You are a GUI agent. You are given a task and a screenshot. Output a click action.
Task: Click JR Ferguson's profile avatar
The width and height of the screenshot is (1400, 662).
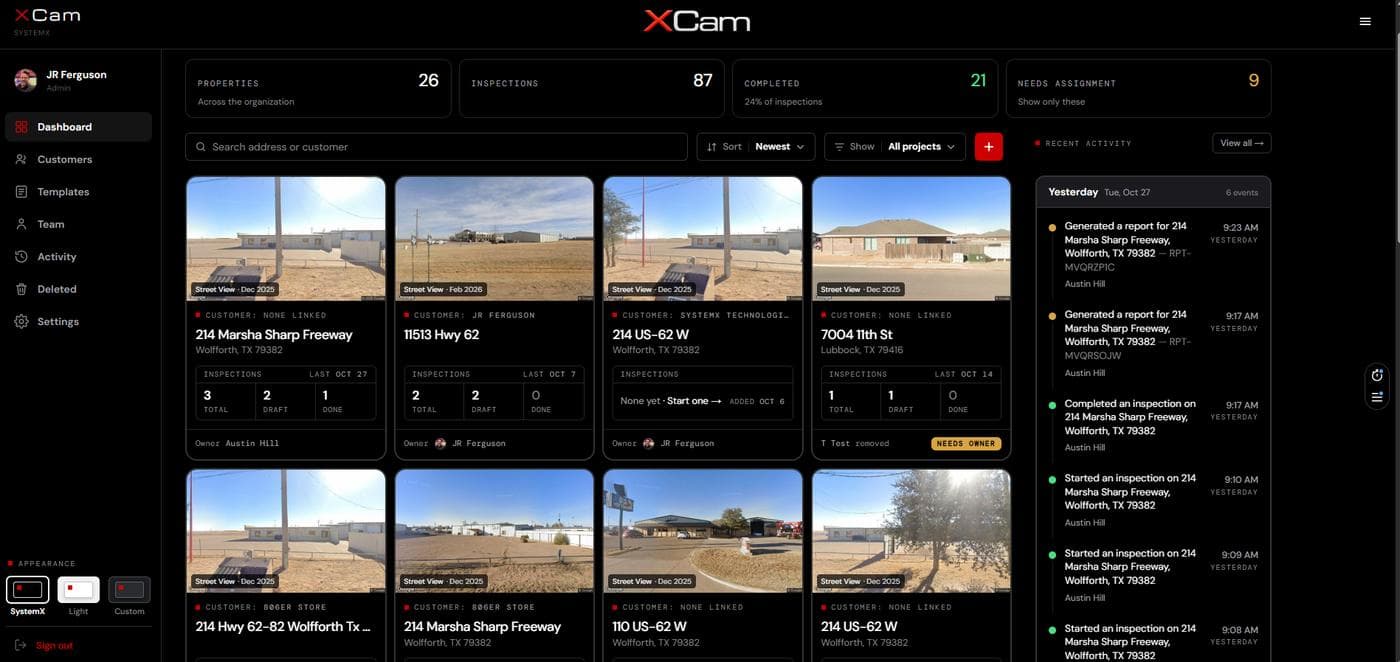26,80
